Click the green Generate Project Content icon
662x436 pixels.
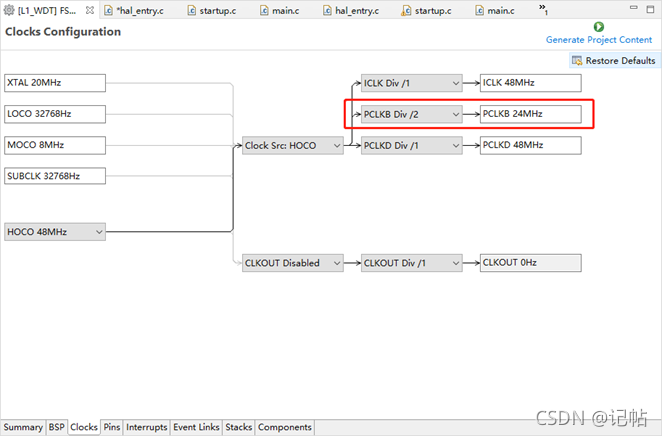coord(598,27)
